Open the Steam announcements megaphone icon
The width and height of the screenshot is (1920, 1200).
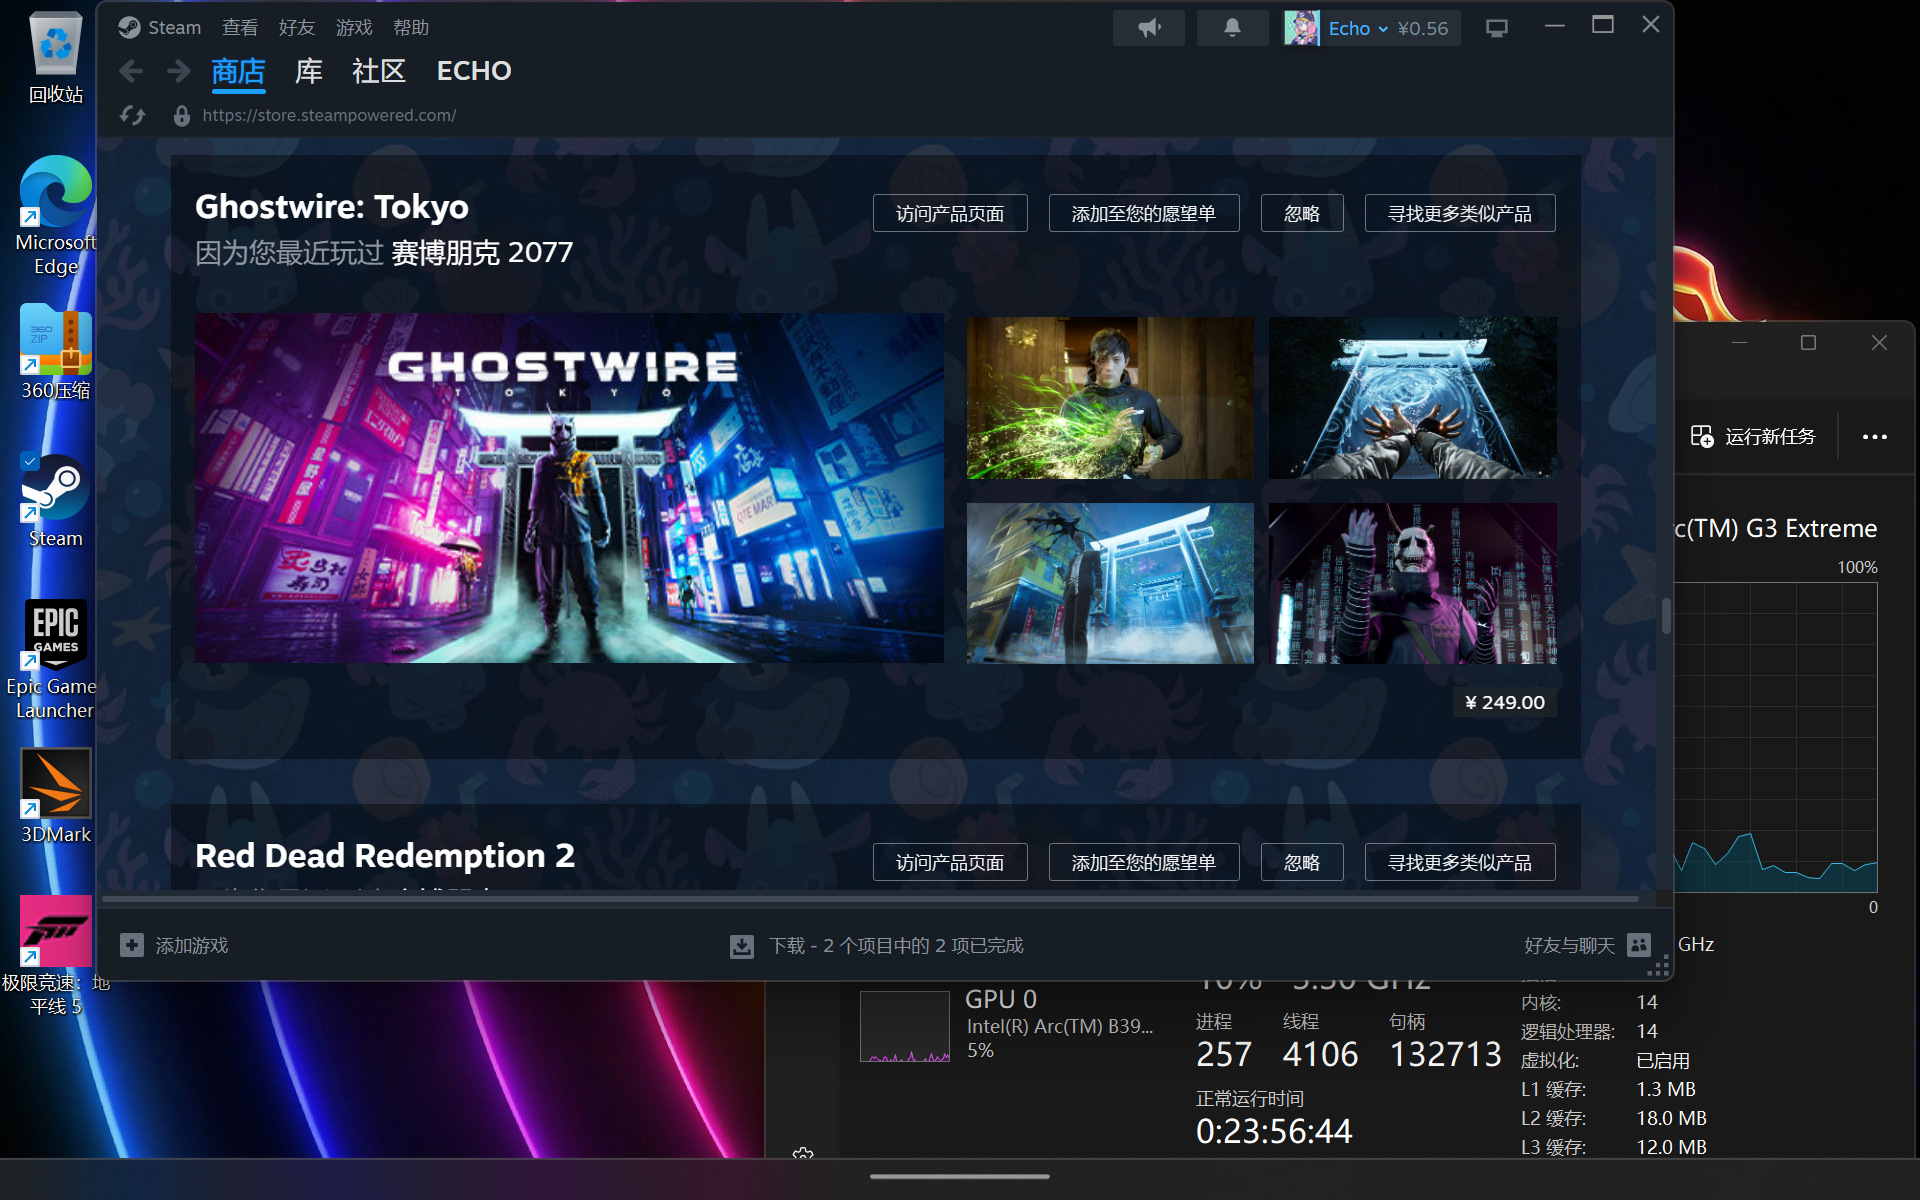(x=1148, y=28)
